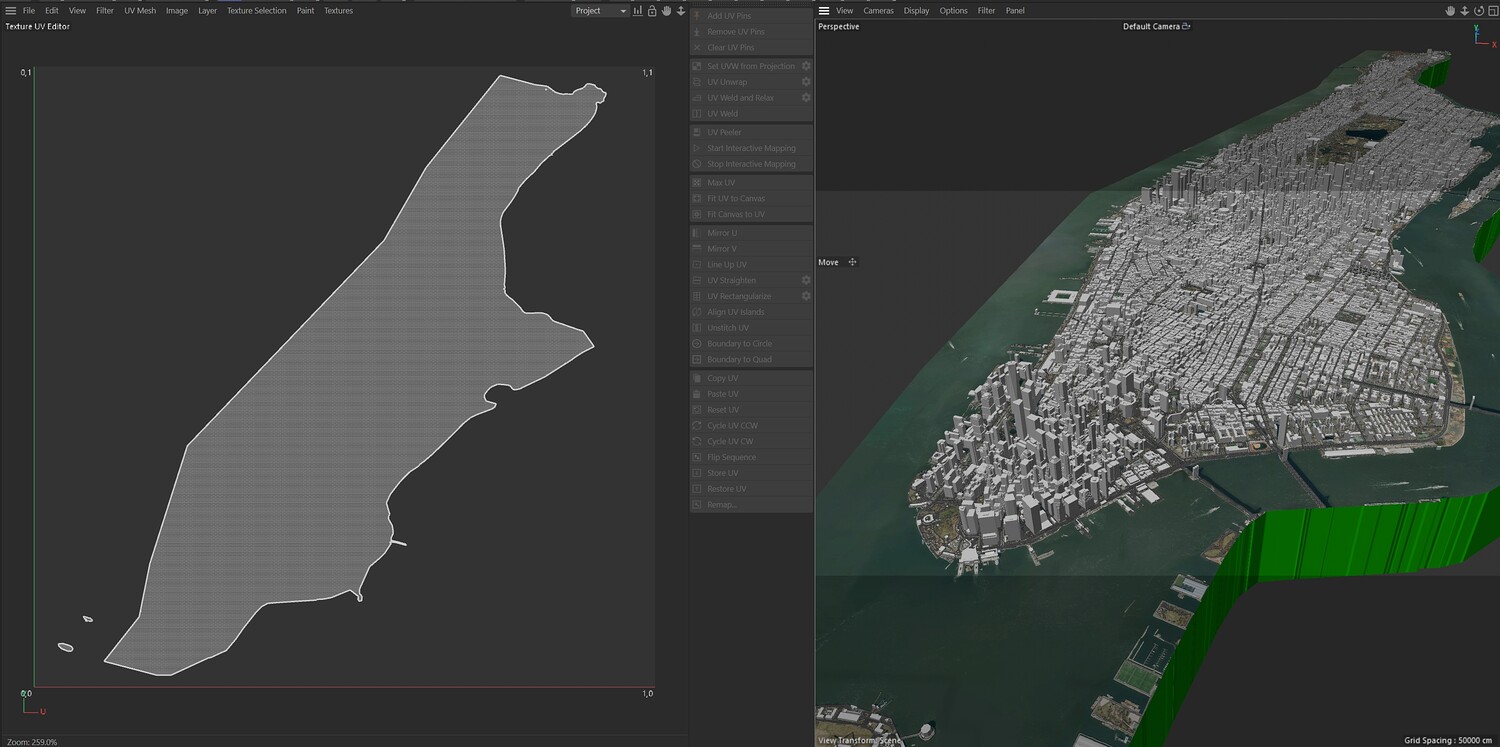
Task: Open the View menu in Texture UV Editor
Action: [x=77, y=11]
